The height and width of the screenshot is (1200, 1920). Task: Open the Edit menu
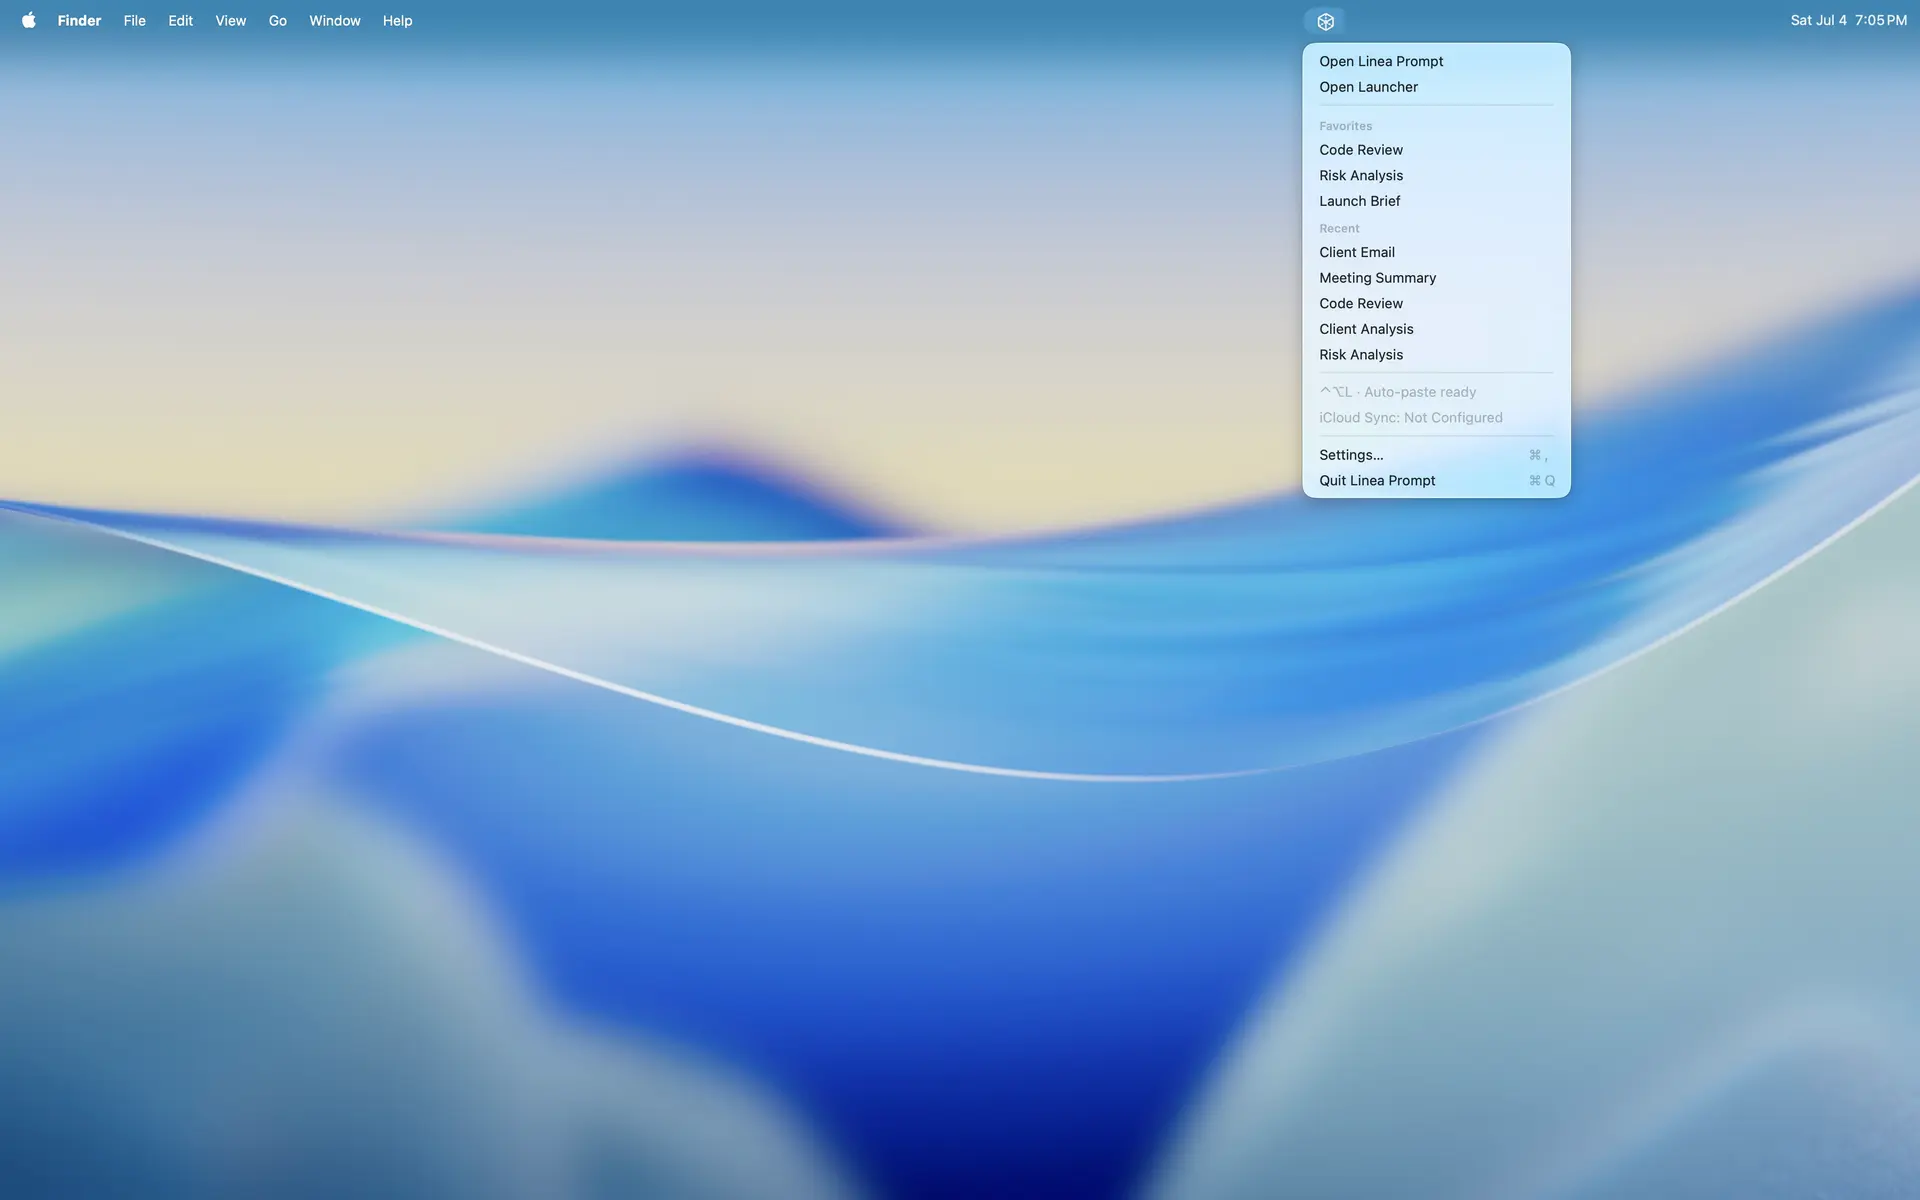[180, 20]
